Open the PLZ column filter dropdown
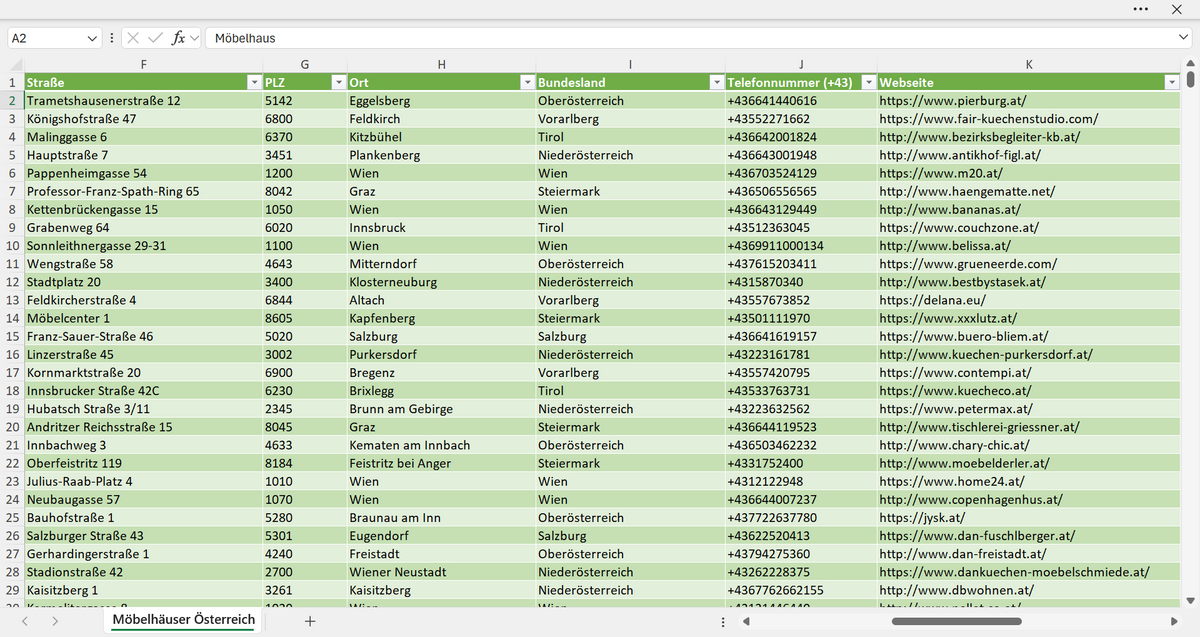The height and width of the screenshot is (637, 1200). [335, 82]
